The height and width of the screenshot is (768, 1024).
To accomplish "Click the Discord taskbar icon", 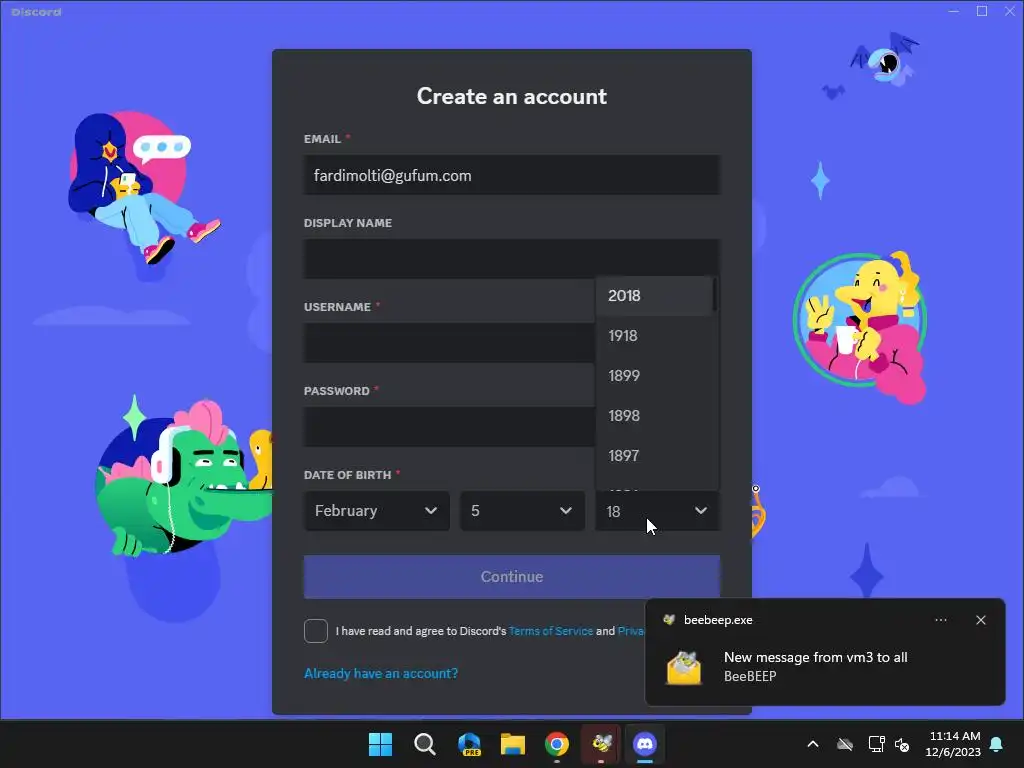I will click(x=645, y=744).
